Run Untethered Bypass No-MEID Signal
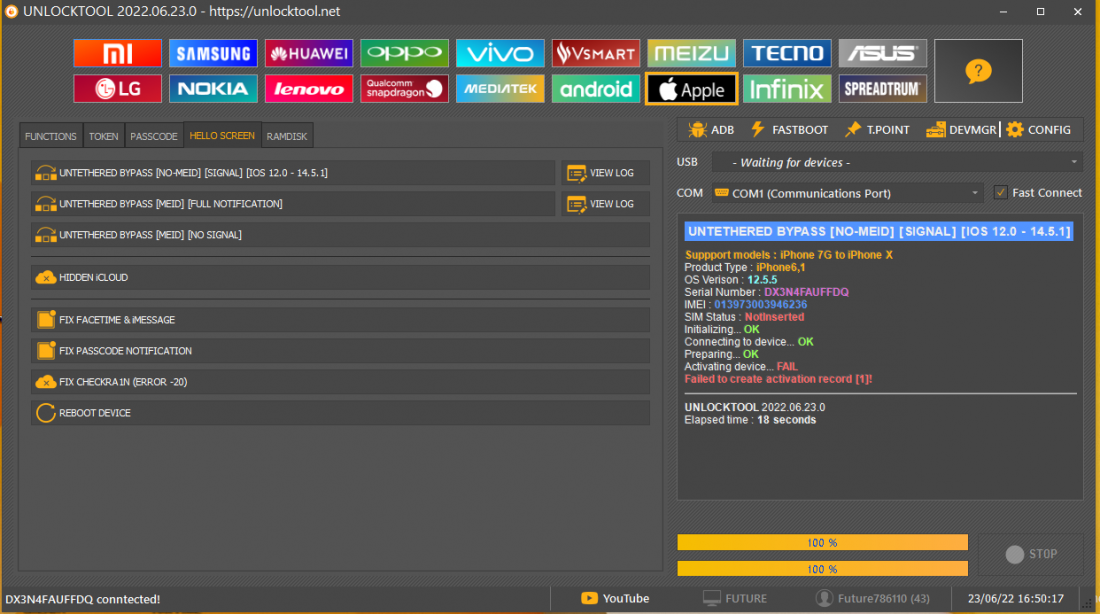The height and width of the screenshot is (614, 1100). (293, 173)
